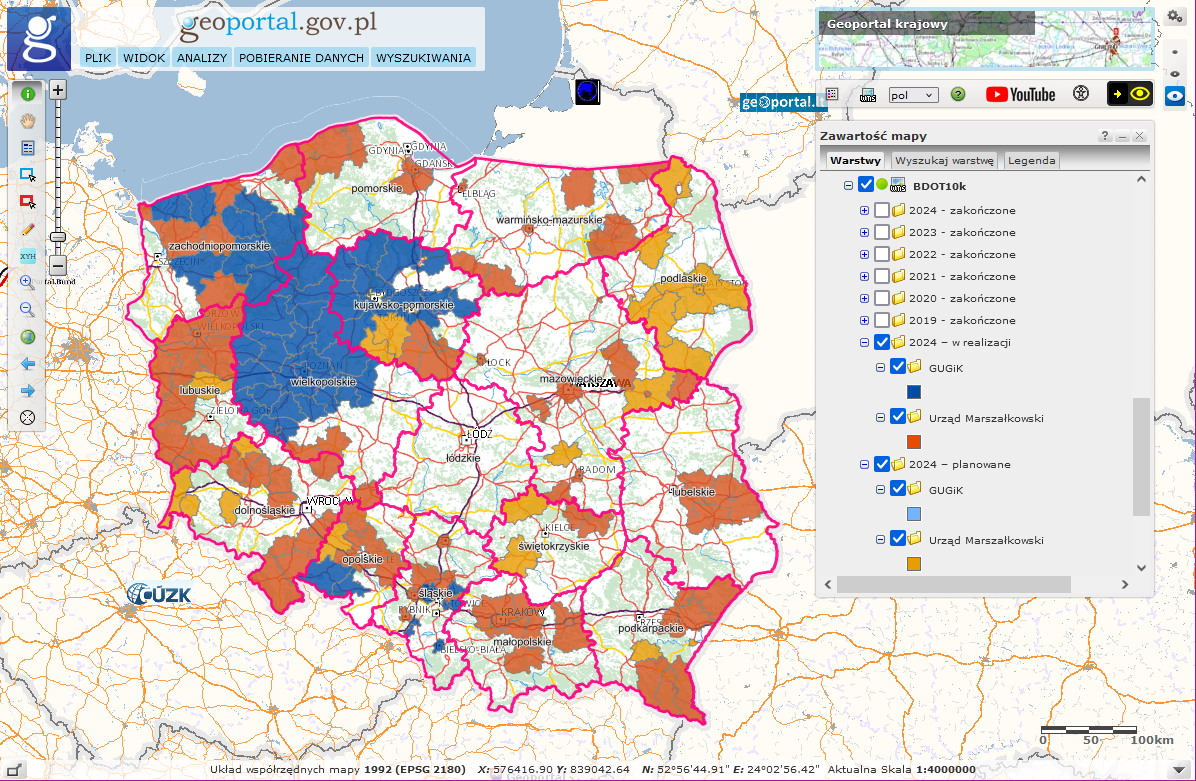Open the WYSZUKIWANIA menu

423,57
